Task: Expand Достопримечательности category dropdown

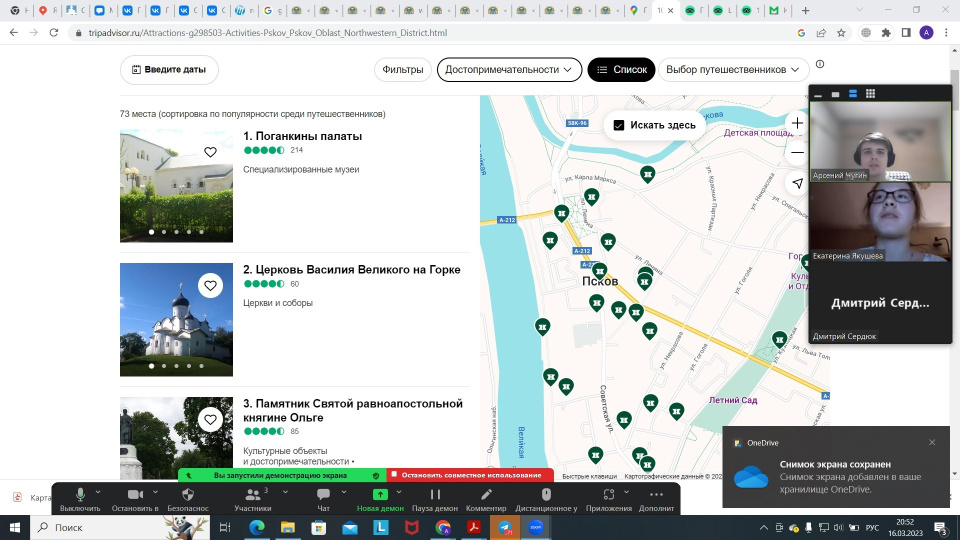Action: 509,70
